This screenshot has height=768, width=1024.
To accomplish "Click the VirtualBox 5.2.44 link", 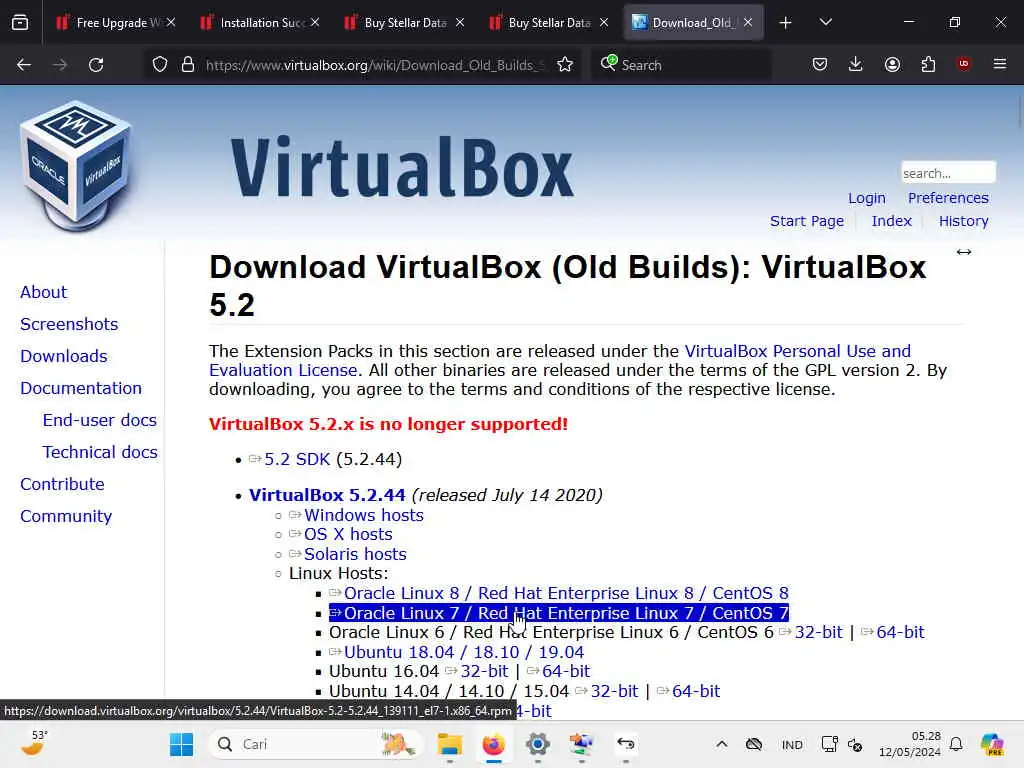I will click(327, 495).
